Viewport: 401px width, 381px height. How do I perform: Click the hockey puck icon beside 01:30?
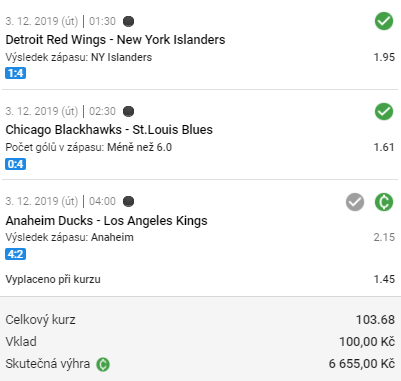[129, 21]
